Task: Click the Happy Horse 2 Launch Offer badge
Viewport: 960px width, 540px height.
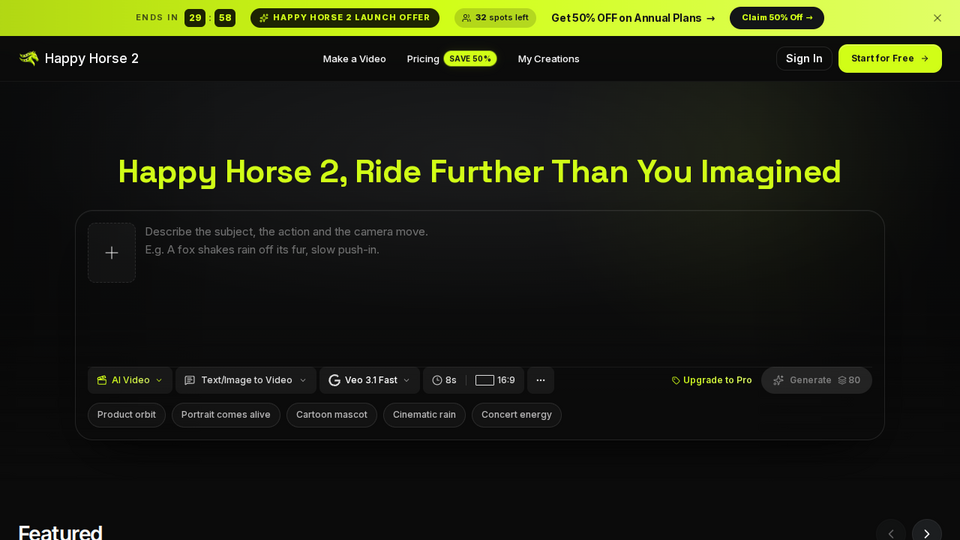Action: (345, 18)
